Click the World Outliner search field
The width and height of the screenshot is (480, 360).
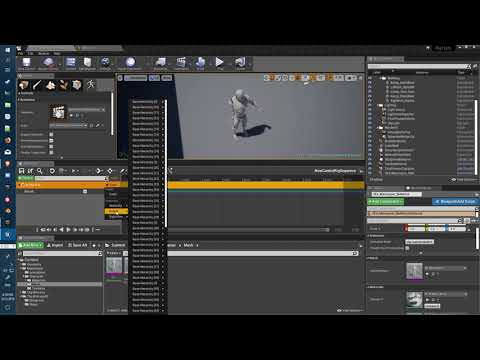coord(420,66)
